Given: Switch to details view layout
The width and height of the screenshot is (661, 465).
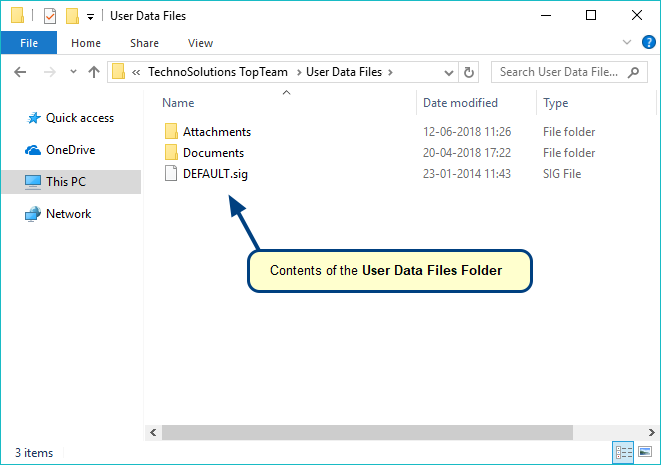Looking at the screenshot, I should click(x=624, y=452).
